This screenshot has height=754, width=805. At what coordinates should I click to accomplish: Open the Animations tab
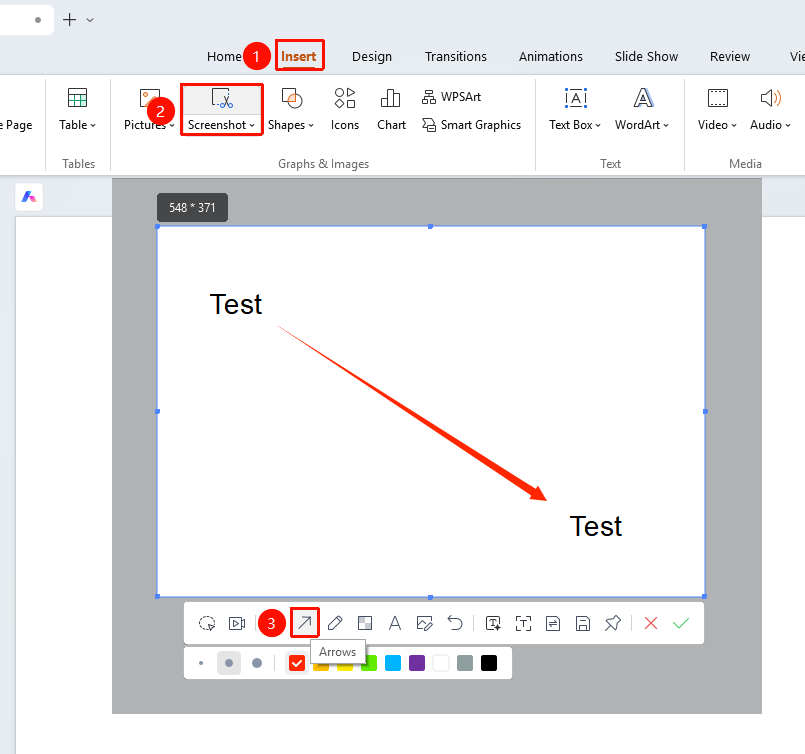[x=550, y=56]
